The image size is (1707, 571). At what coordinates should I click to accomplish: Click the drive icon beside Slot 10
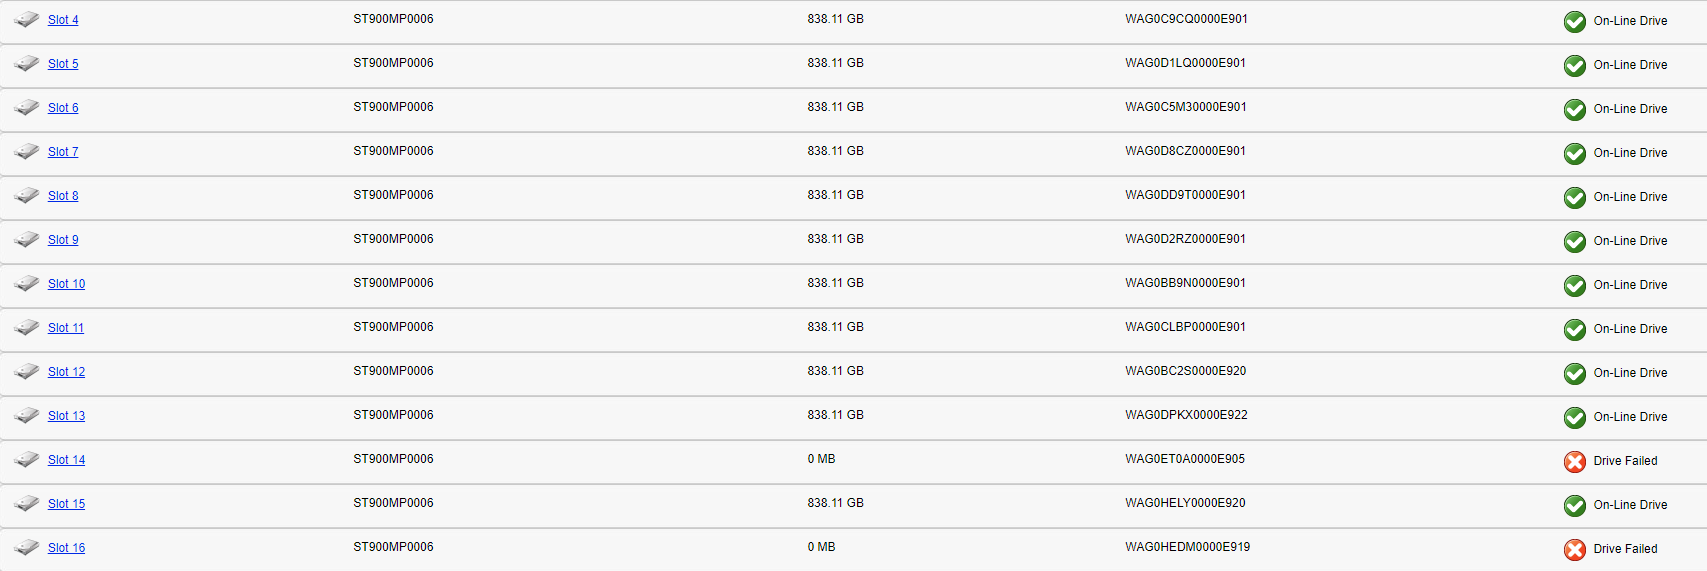coord(27,284)
